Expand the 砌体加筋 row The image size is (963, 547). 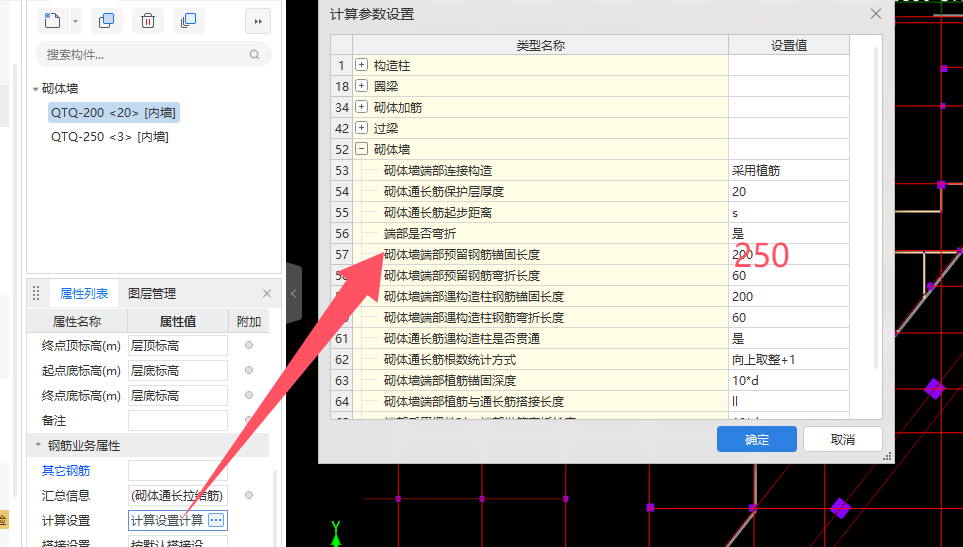pyautogui.click(x=362, y=107)
